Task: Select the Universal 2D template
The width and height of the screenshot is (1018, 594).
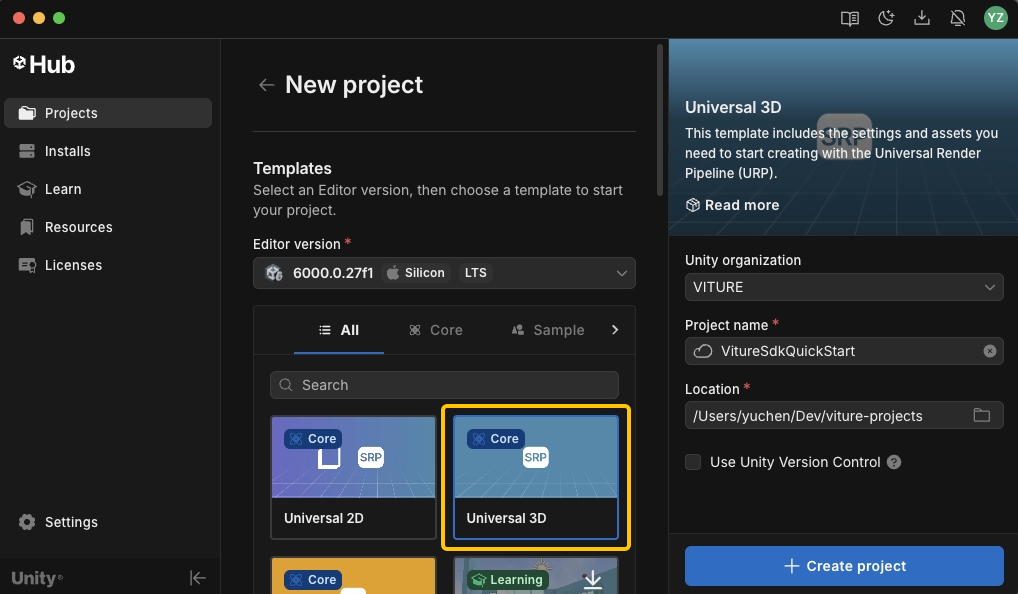Action: point(353,477)
